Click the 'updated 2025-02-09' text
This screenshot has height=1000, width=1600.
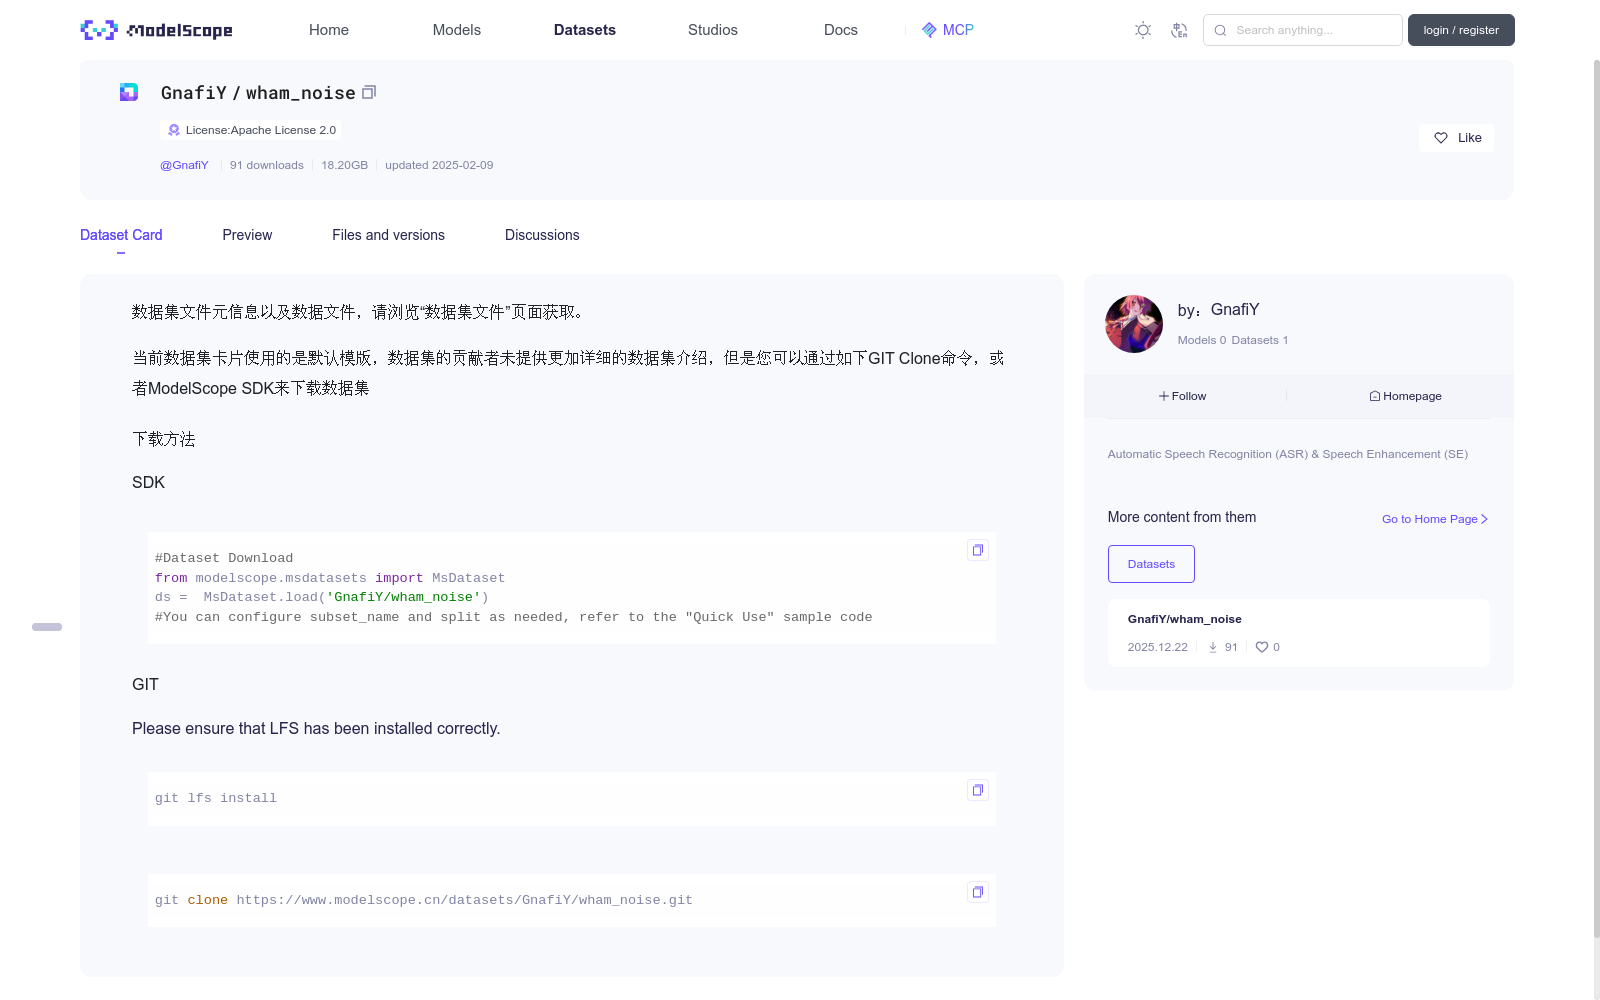[439, 165]
